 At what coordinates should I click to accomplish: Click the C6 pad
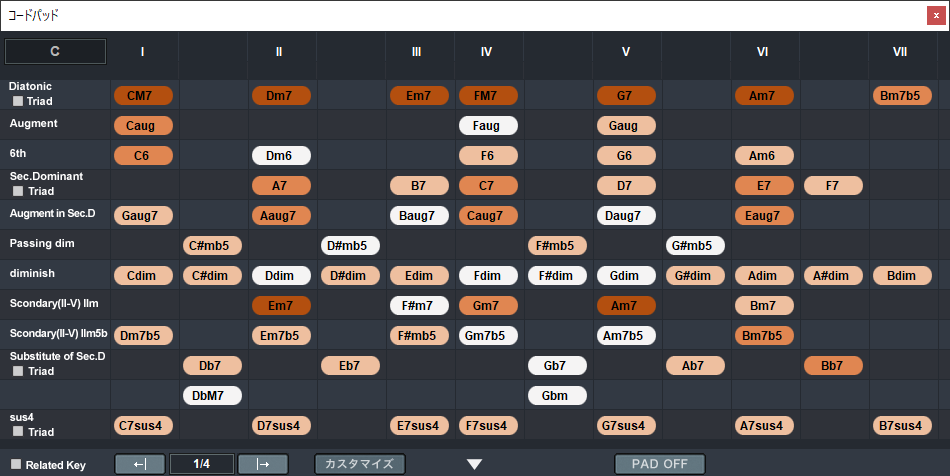143,156
